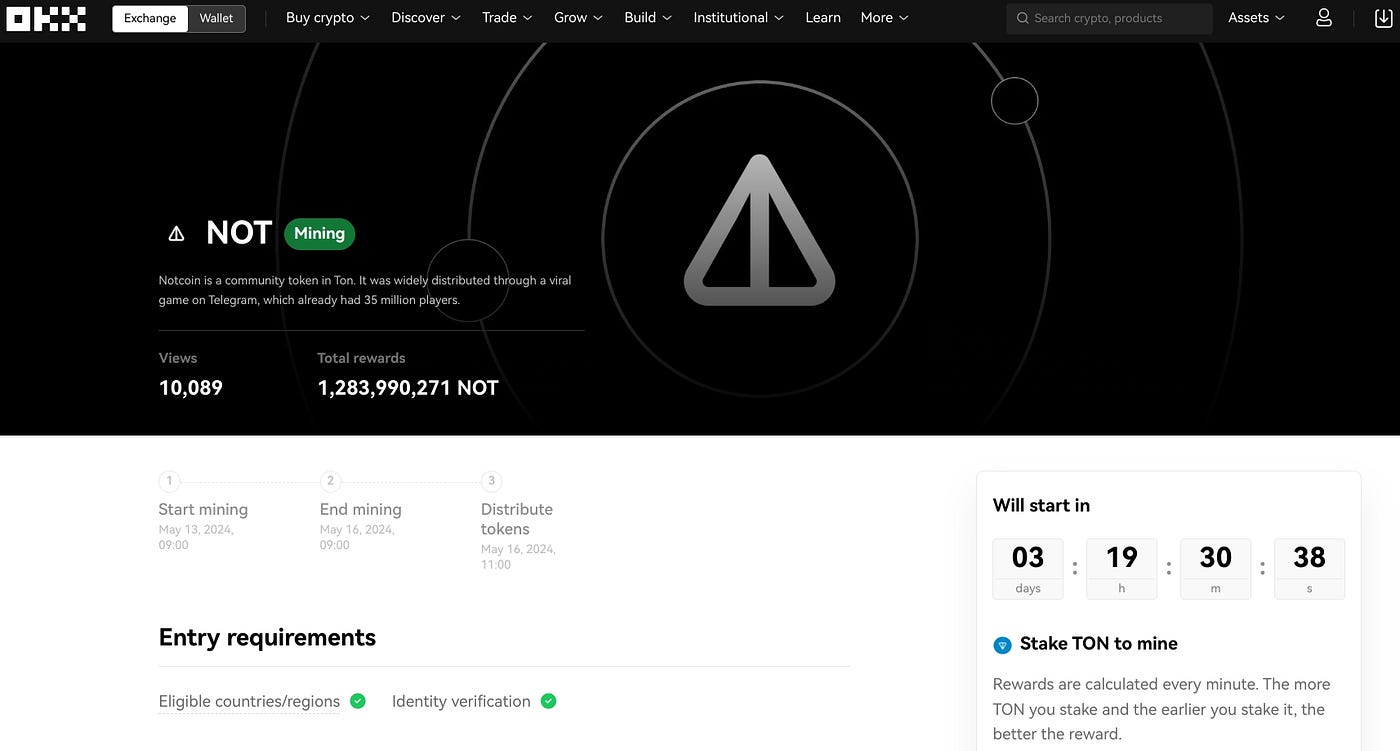Image resolution: width=1400 pixels, height=751 pixels.
Task: Click the green checkmark beside Identity verification
Action: click(x=548, y=700)
